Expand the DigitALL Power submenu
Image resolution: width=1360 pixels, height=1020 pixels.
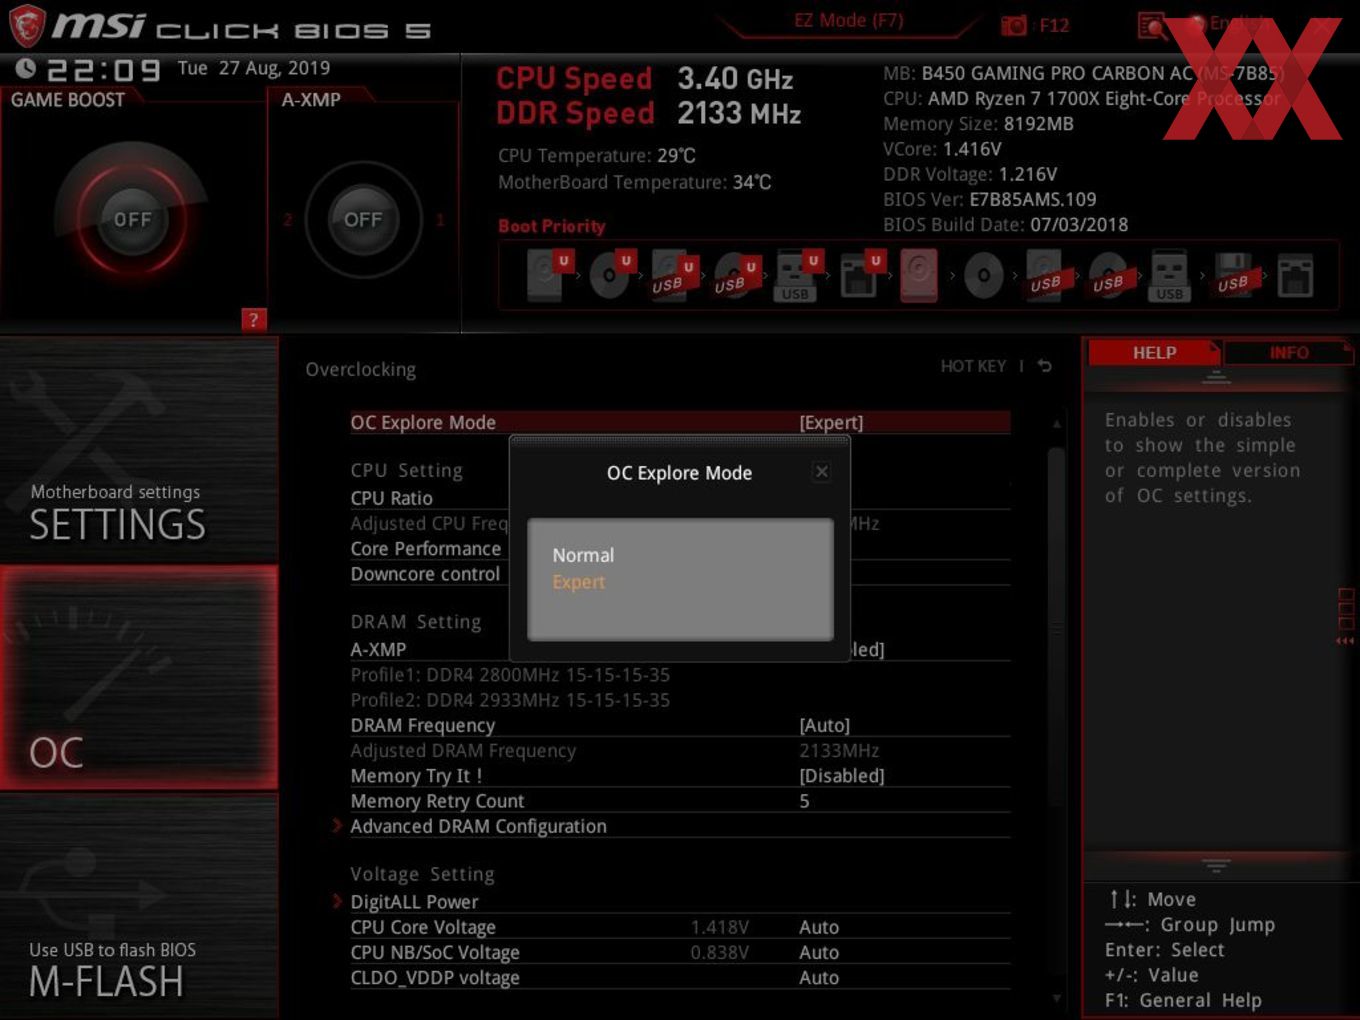[x=414, y=901]
